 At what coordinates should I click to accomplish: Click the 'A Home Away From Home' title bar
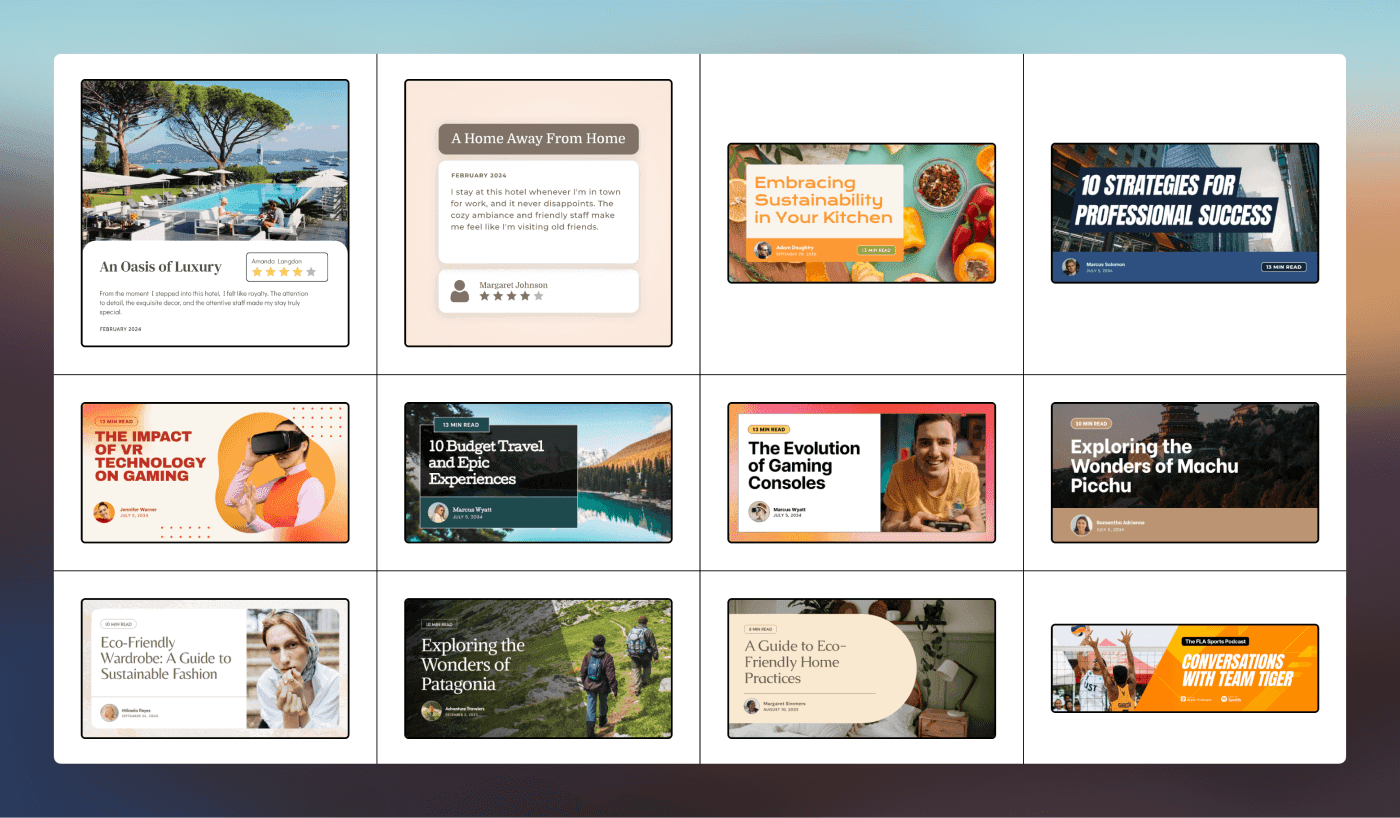538,139
